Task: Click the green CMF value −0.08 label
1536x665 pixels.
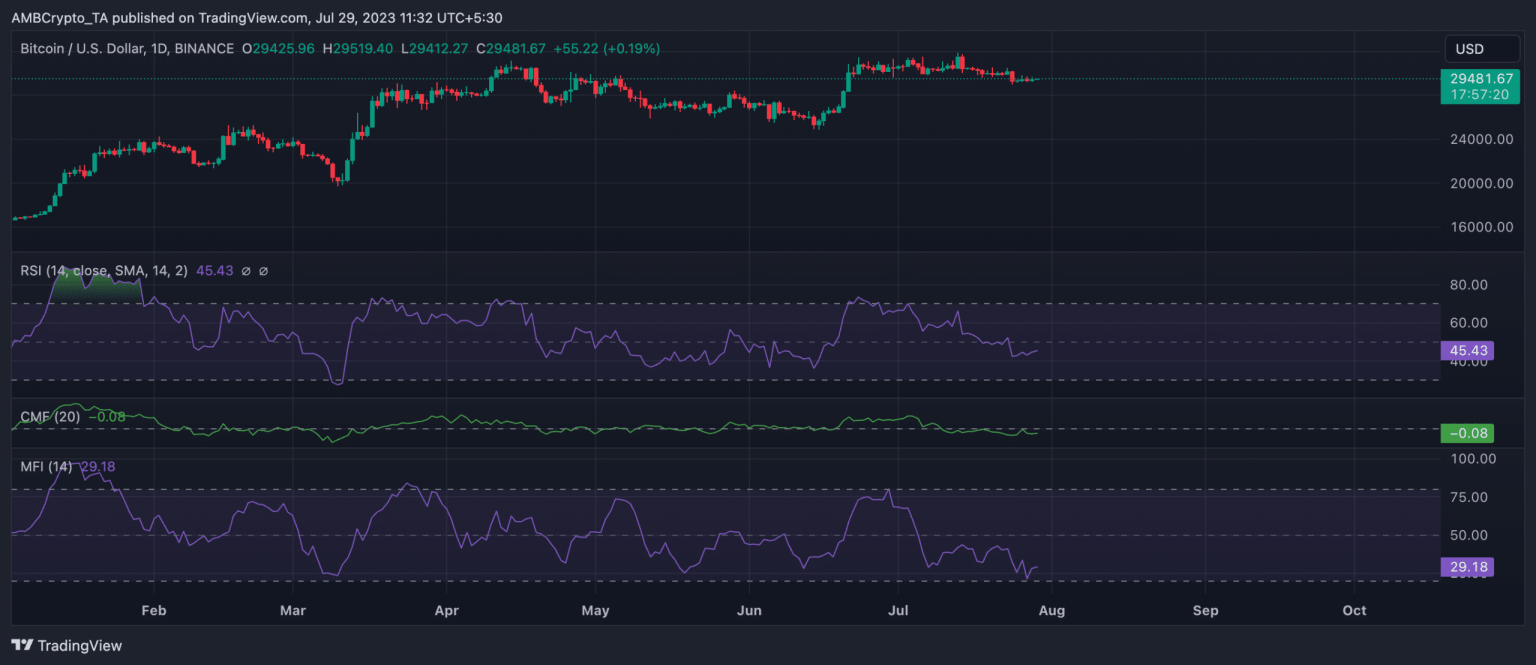Action: click(x=1467, y=433)
